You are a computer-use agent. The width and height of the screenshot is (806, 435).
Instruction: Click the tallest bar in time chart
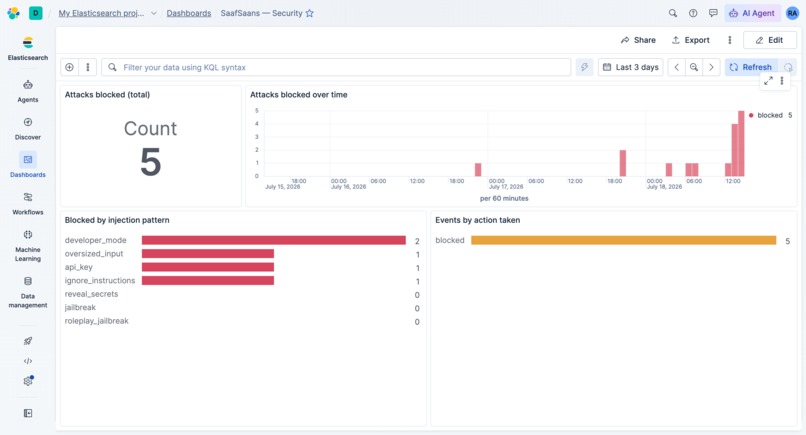tap(741, 143)
